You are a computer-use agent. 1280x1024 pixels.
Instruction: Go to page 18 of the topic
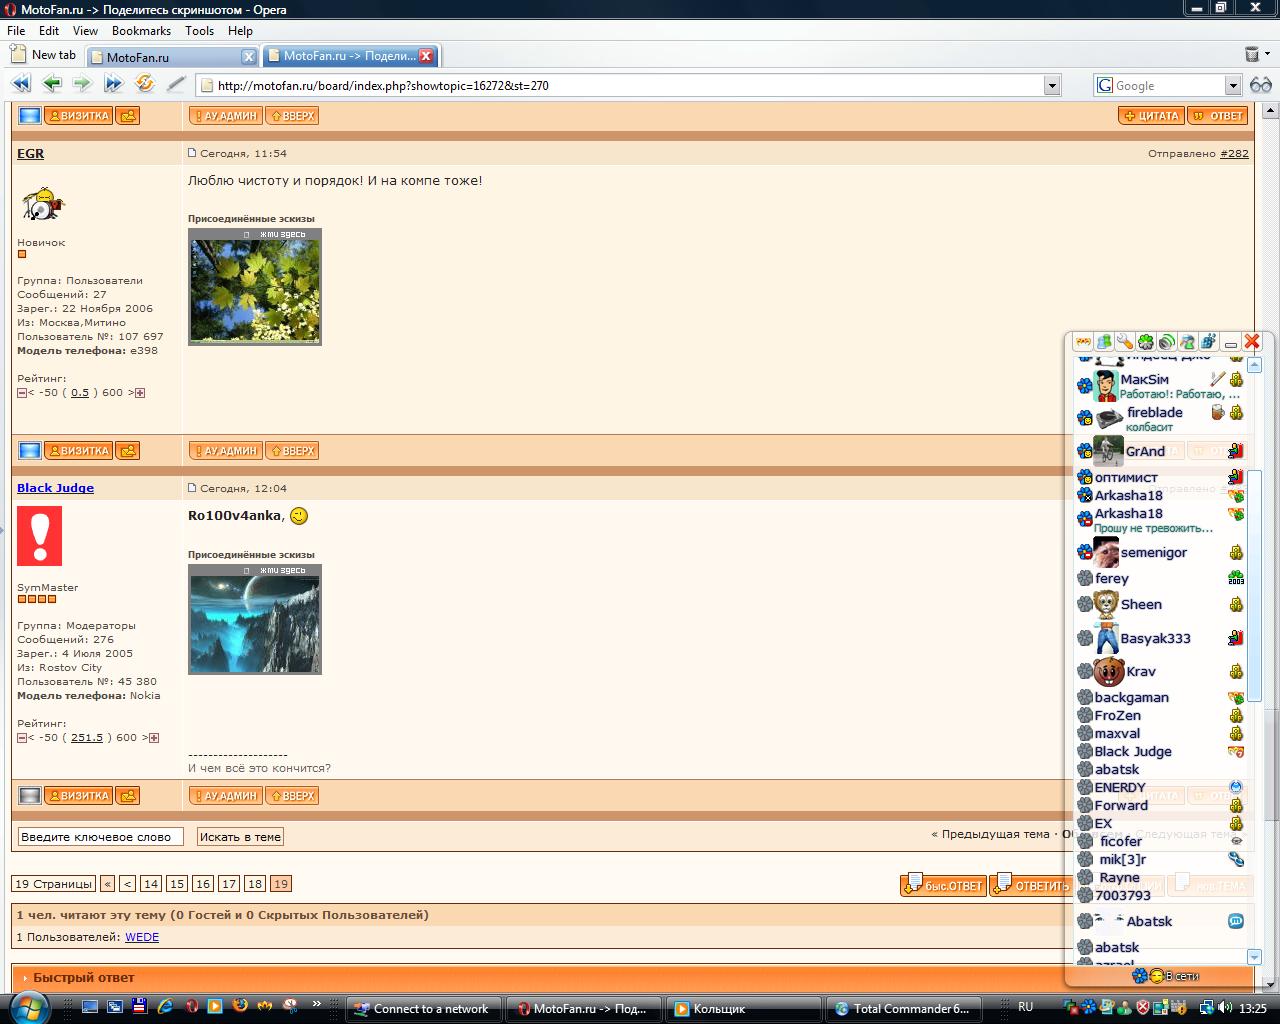pos(255,884)
